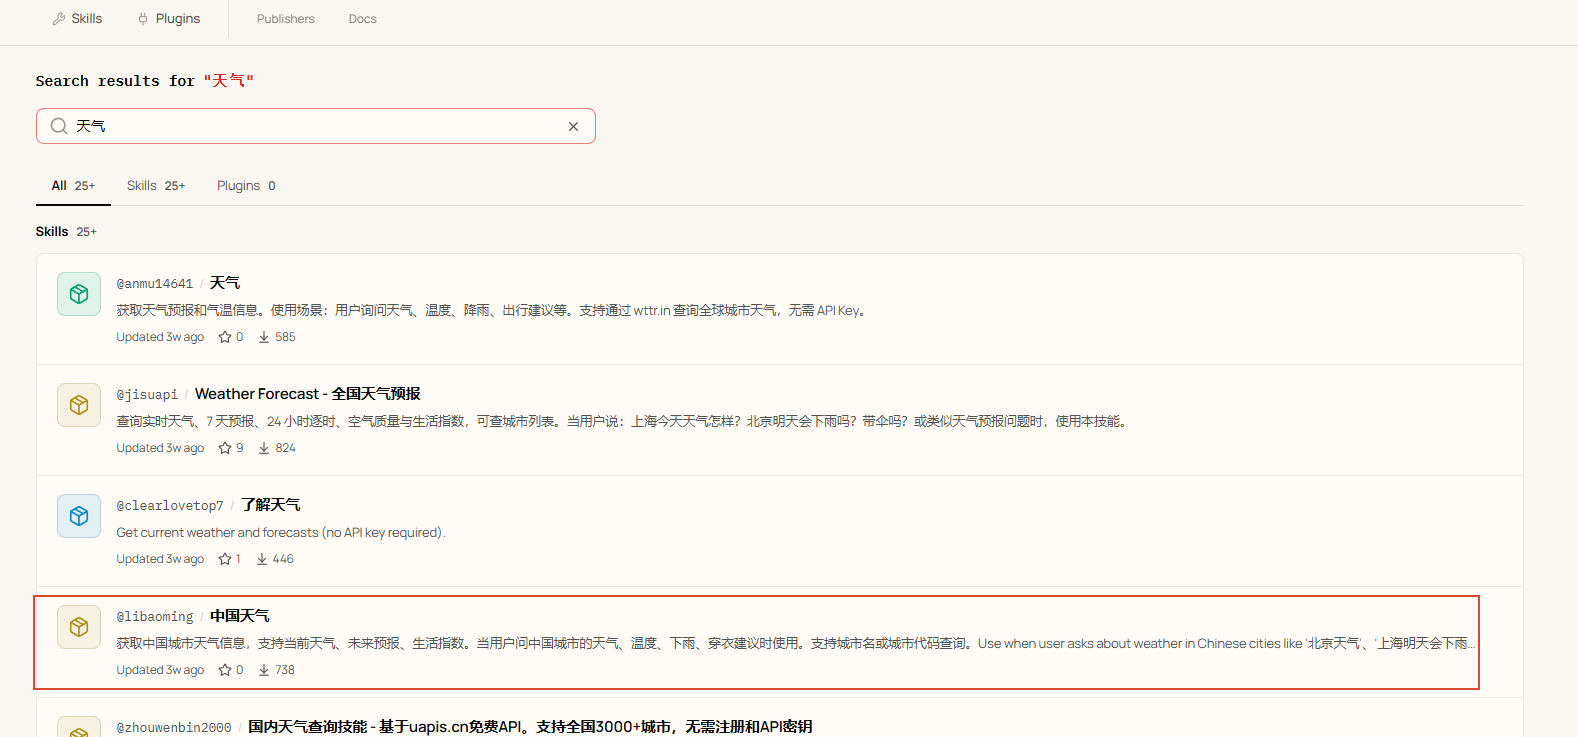Click download icon showing 585
This screenshot has height=737, width=1578.
pyautogui.click(x=264, y=337)
